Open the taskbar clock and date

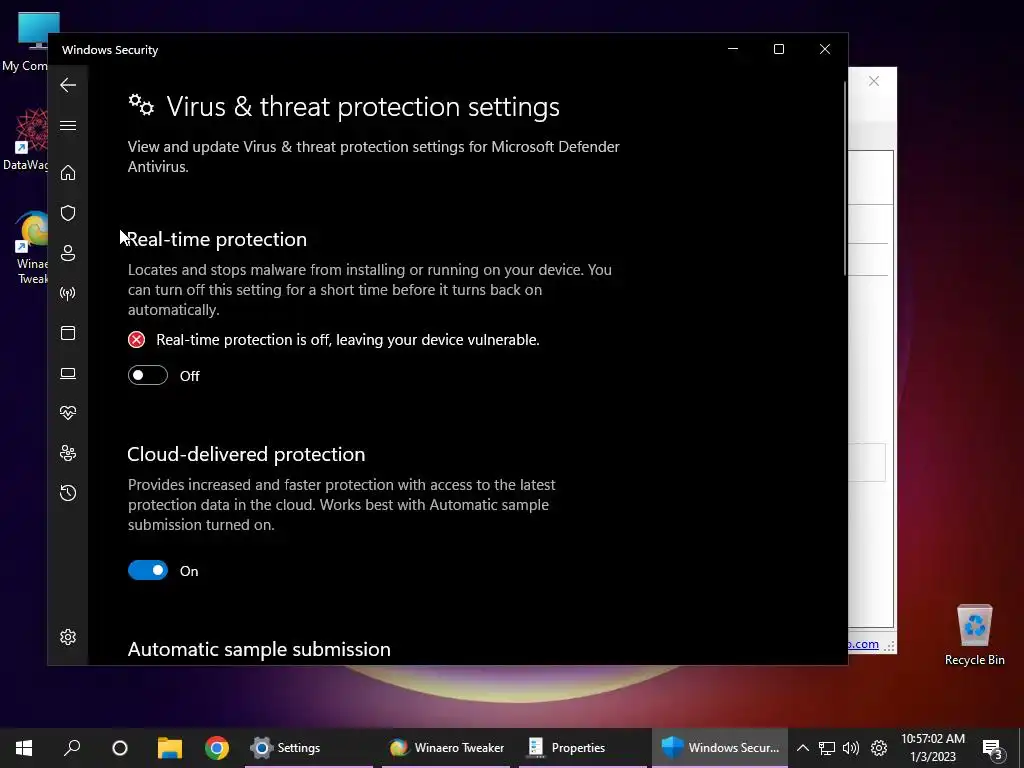pyautogui.click(x=933, y=748)
